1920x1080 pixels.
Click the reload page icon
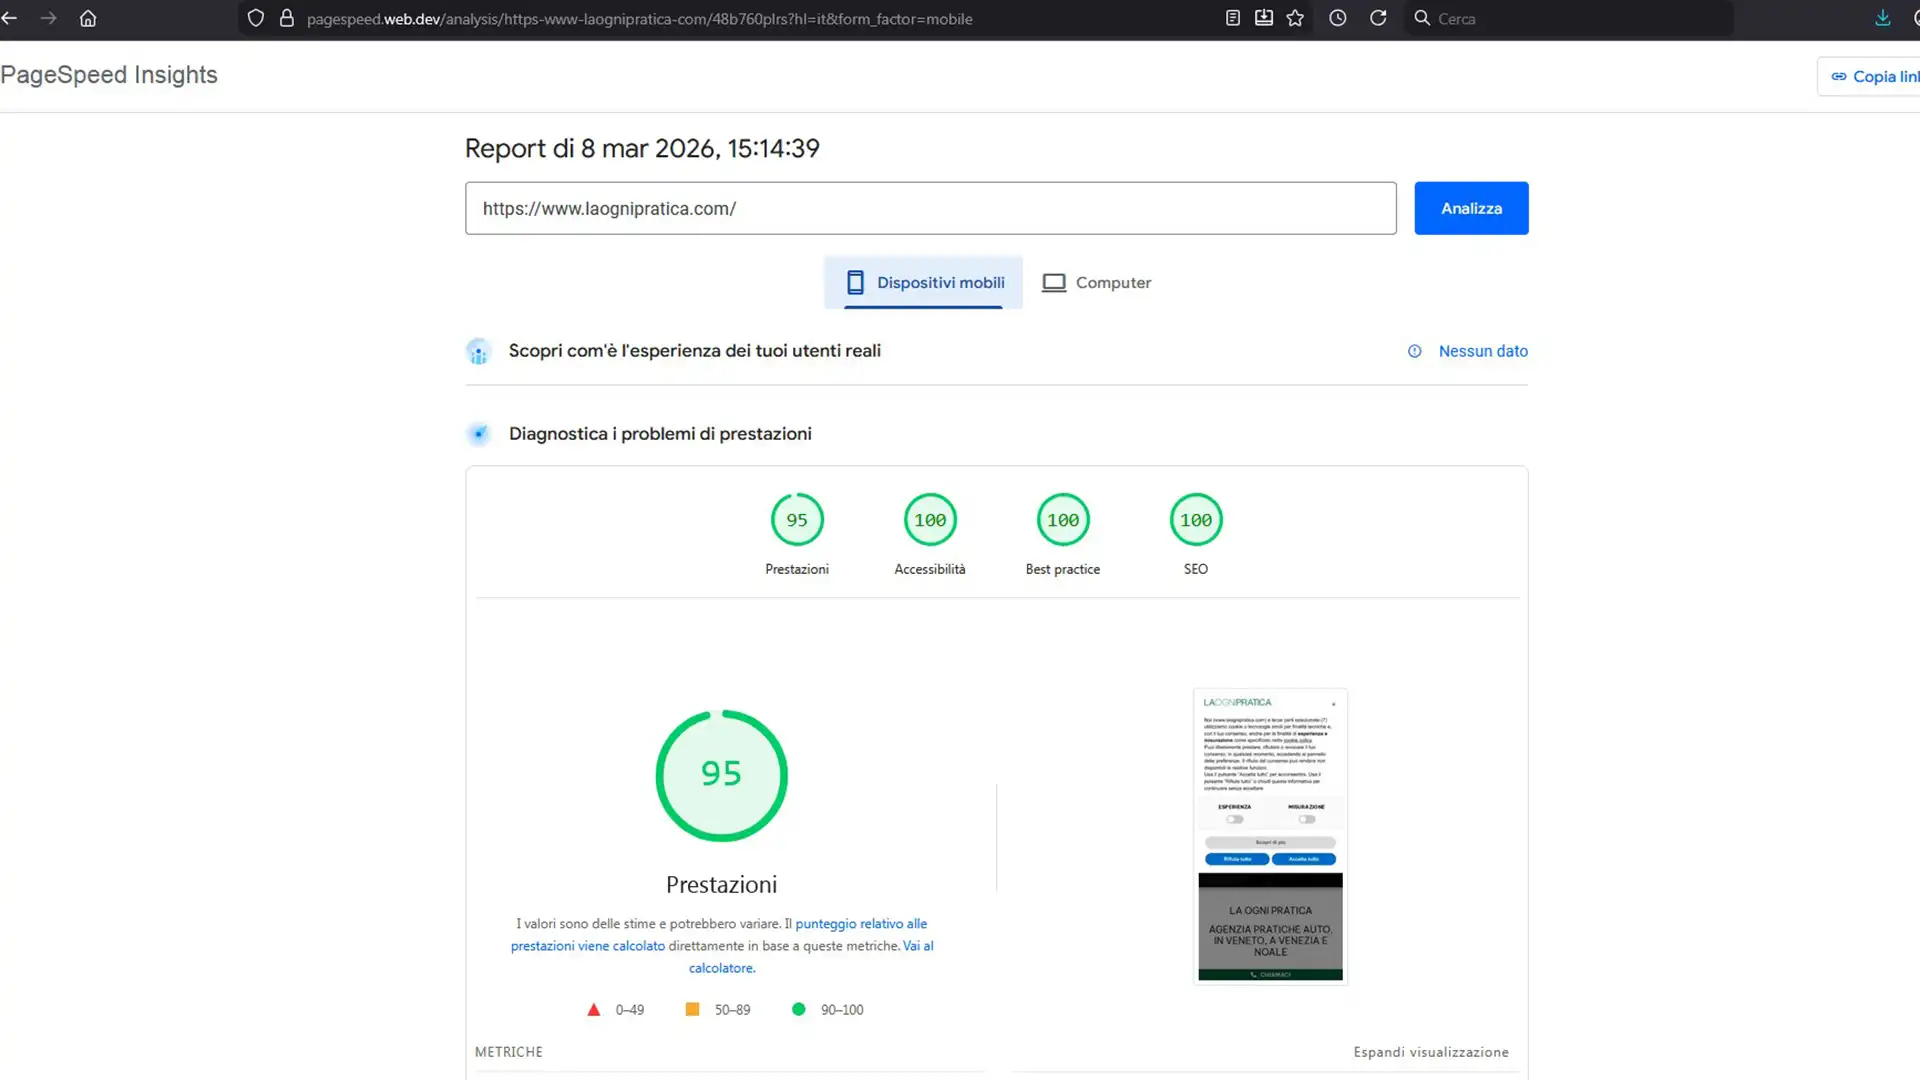click(x=1378, y=18)
